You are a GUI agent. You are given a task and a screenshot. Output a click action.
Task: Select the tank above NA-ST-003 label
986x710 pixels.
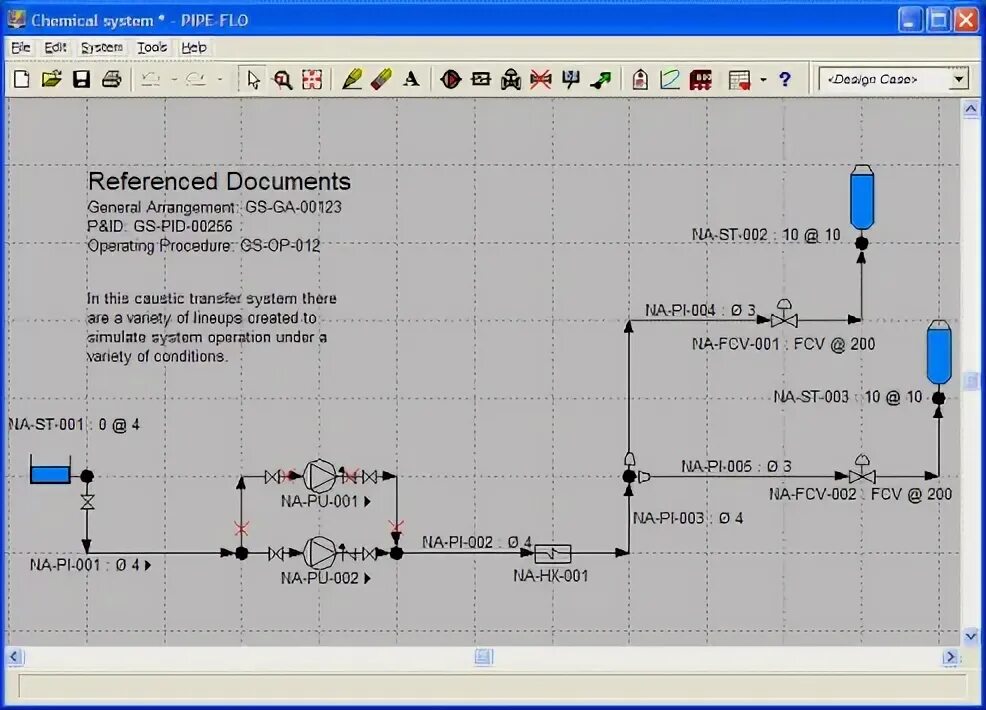point(939,352)
